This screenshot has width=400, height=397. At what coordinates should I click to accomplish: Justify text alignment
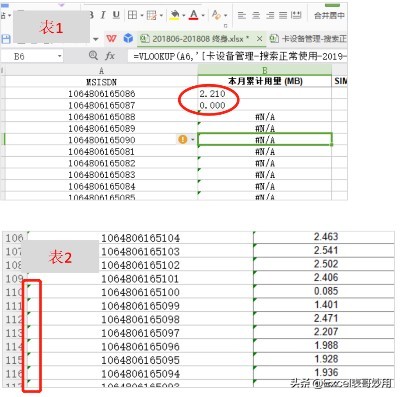(283, 15)
